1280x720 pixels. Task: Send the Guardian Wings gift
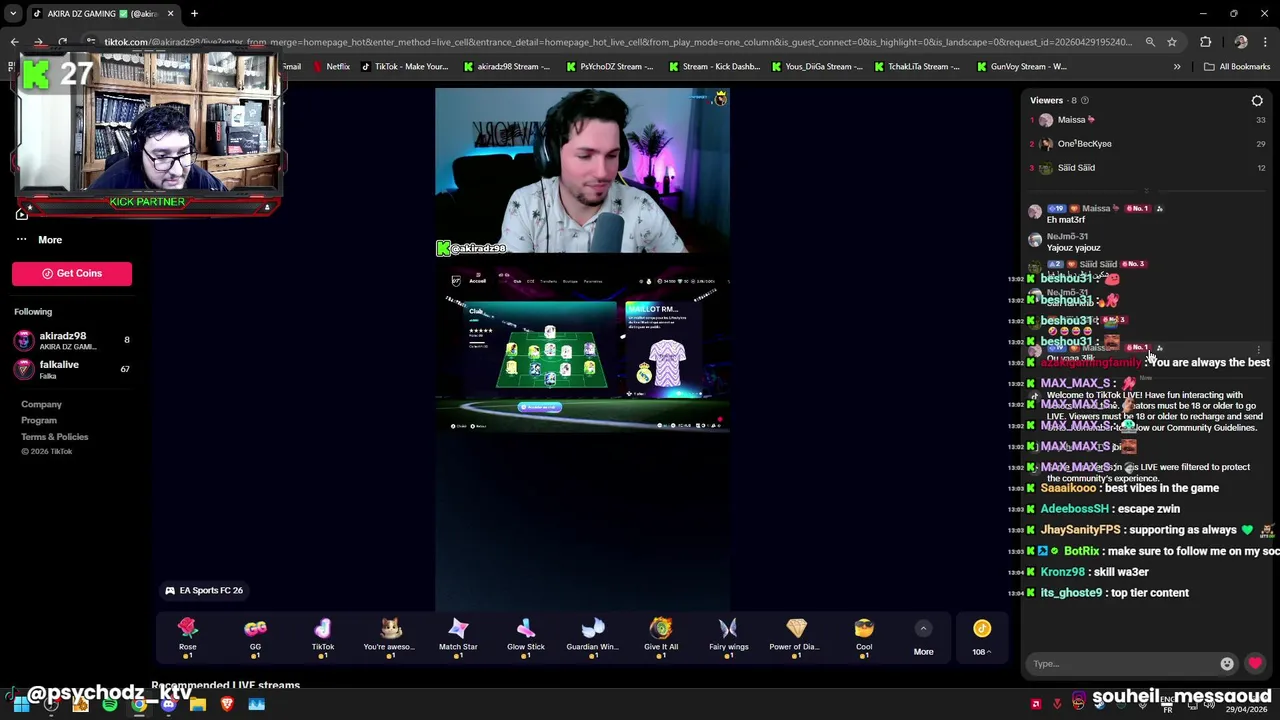(x=593, y=634)
